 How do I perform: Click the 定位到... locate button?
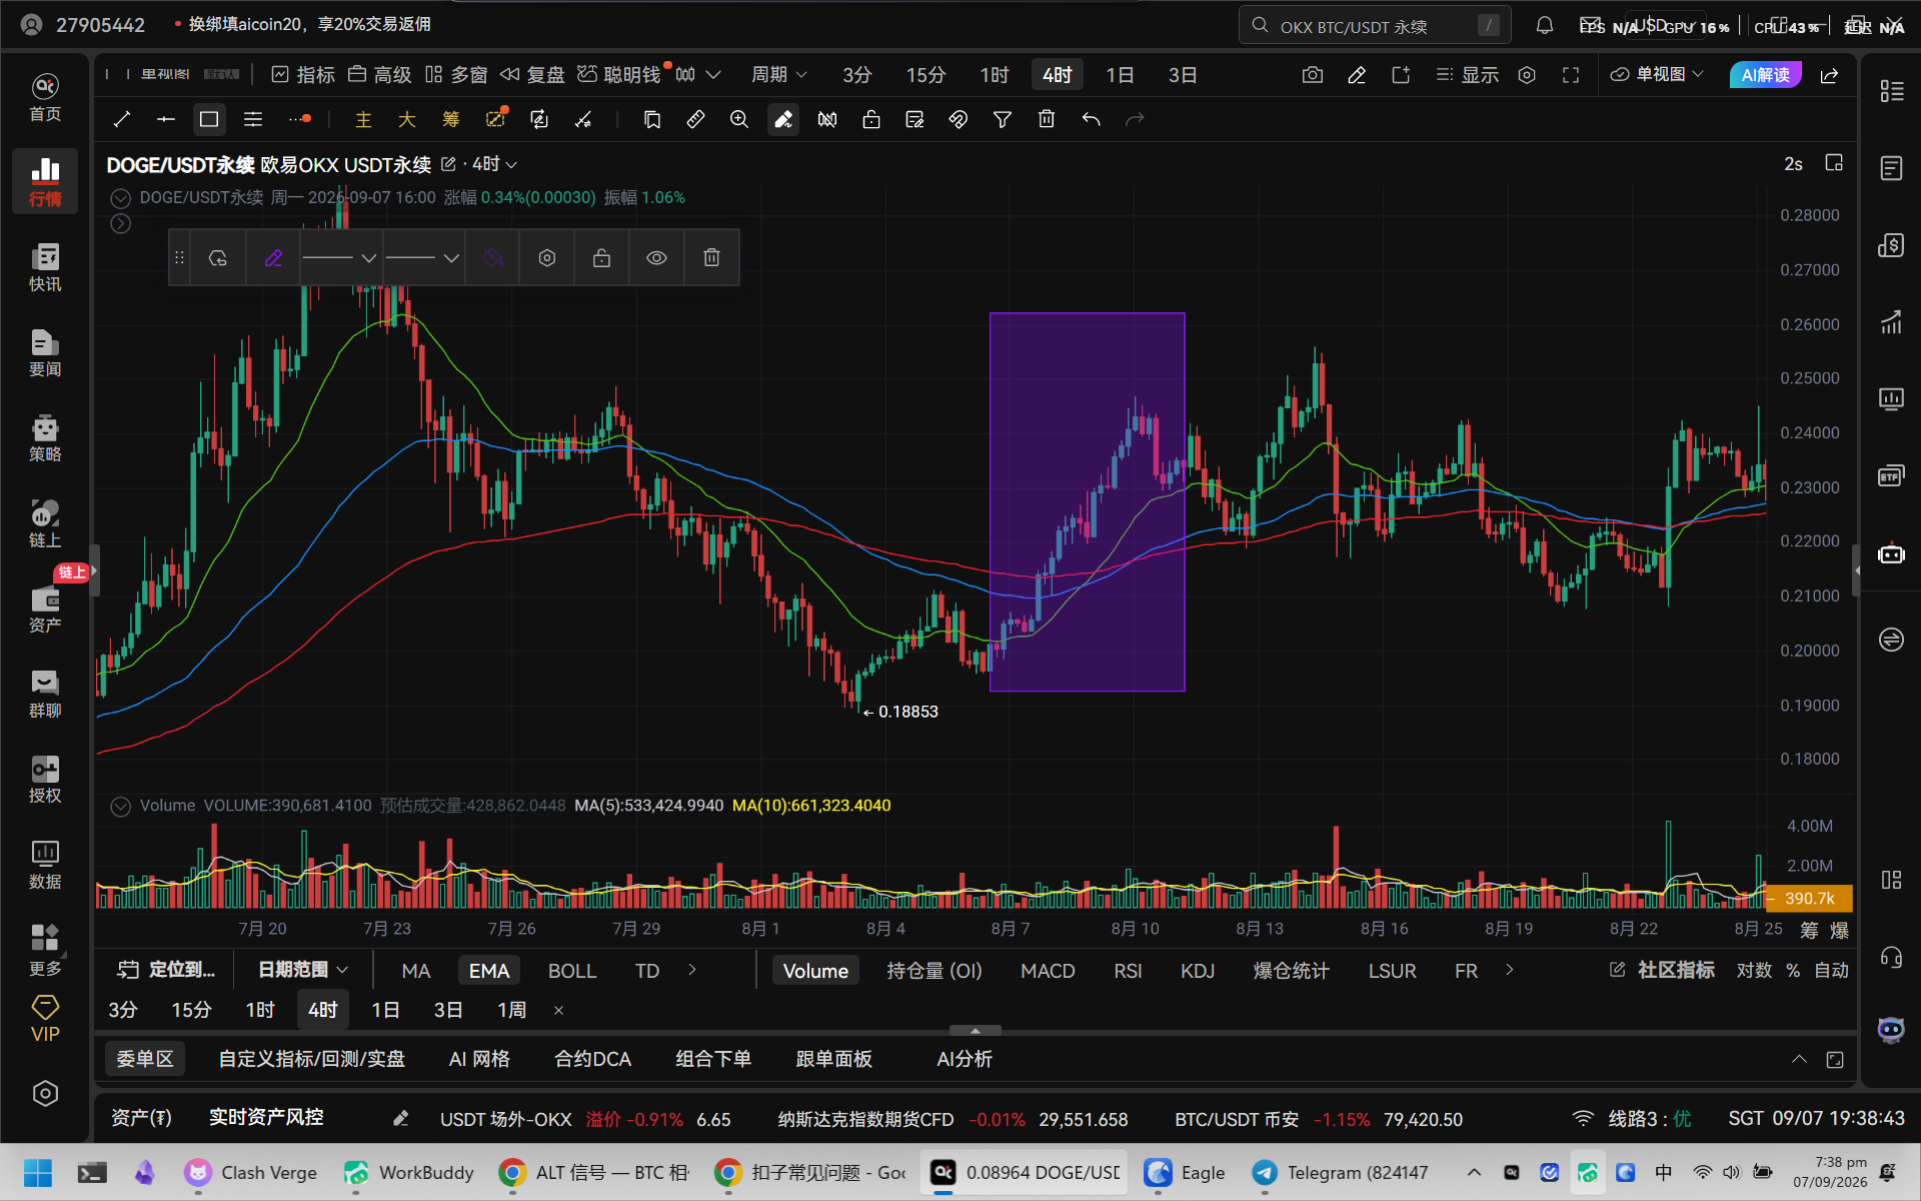(x=166, y=970)
